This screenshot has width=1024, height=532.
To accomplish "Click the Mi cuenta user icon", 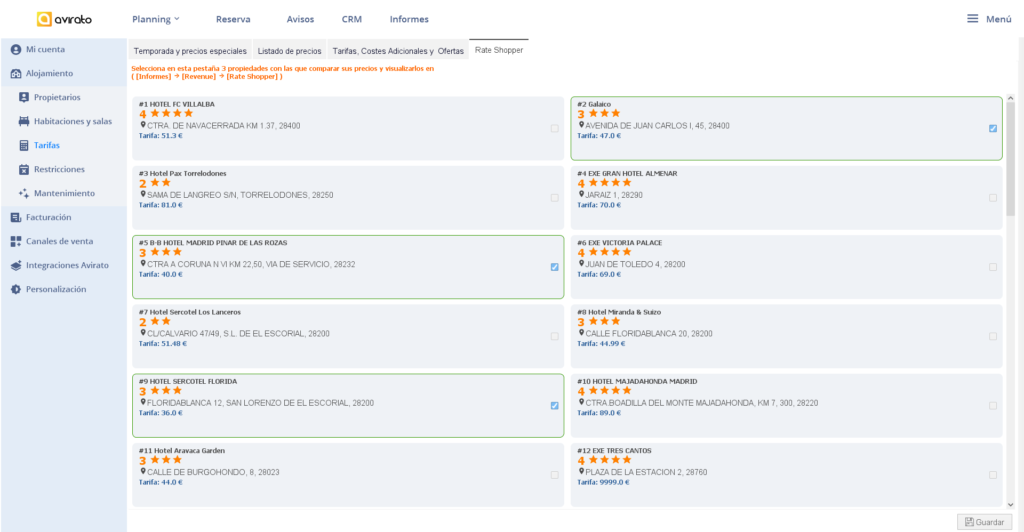I will [x=16, y=50].
